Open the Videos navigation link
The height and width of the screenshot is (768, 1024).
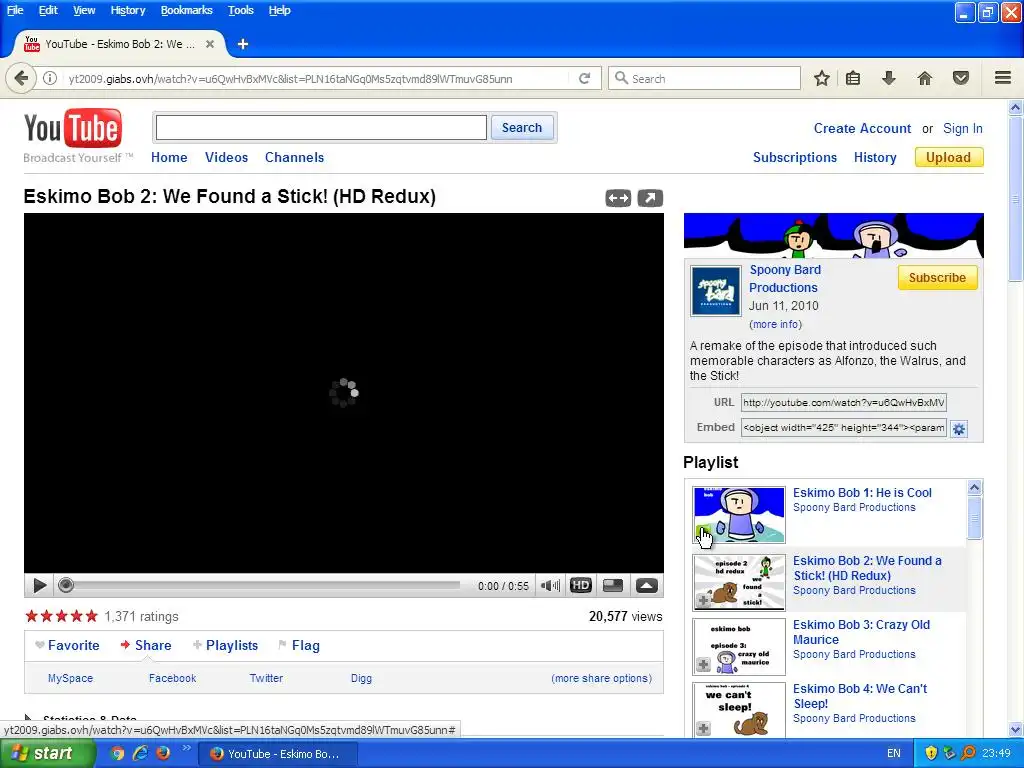226,157
